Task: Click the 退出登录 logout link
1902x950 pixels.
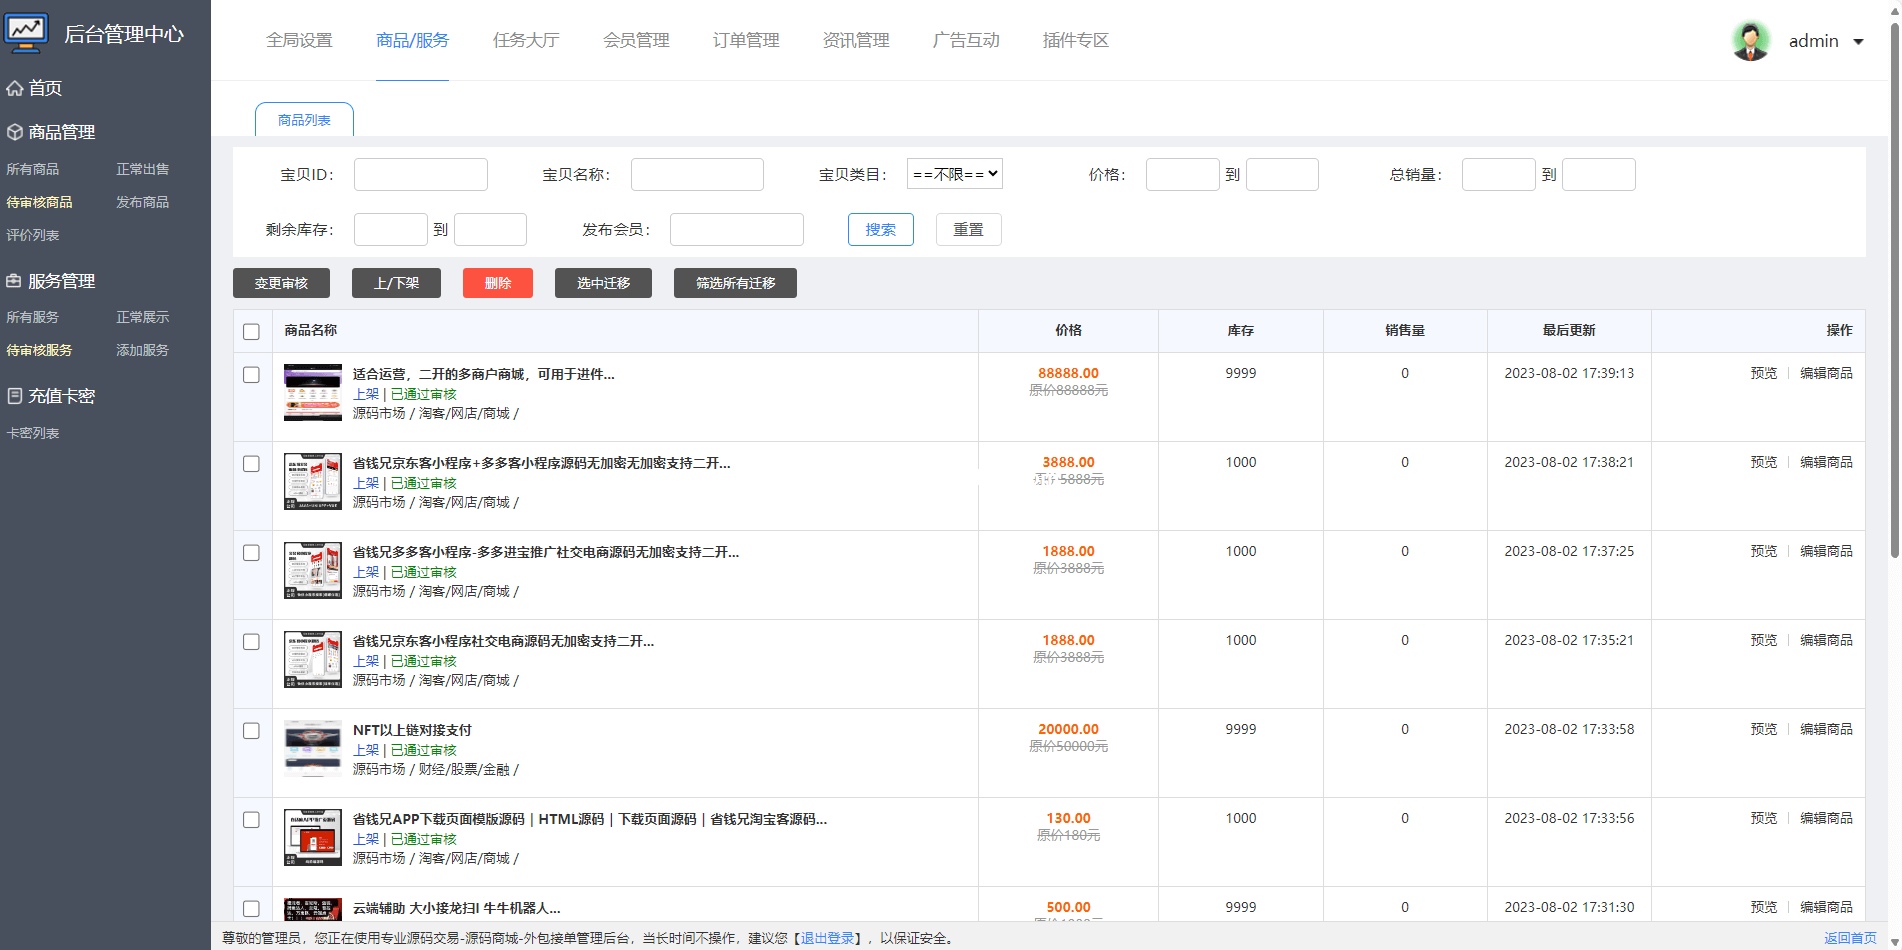Action: point(826,938)
